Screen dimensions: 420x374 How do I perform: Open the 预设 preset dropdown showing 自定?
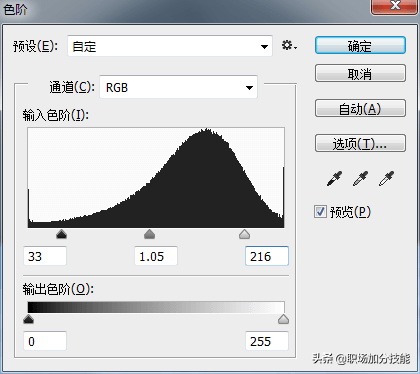coord(170,46)
